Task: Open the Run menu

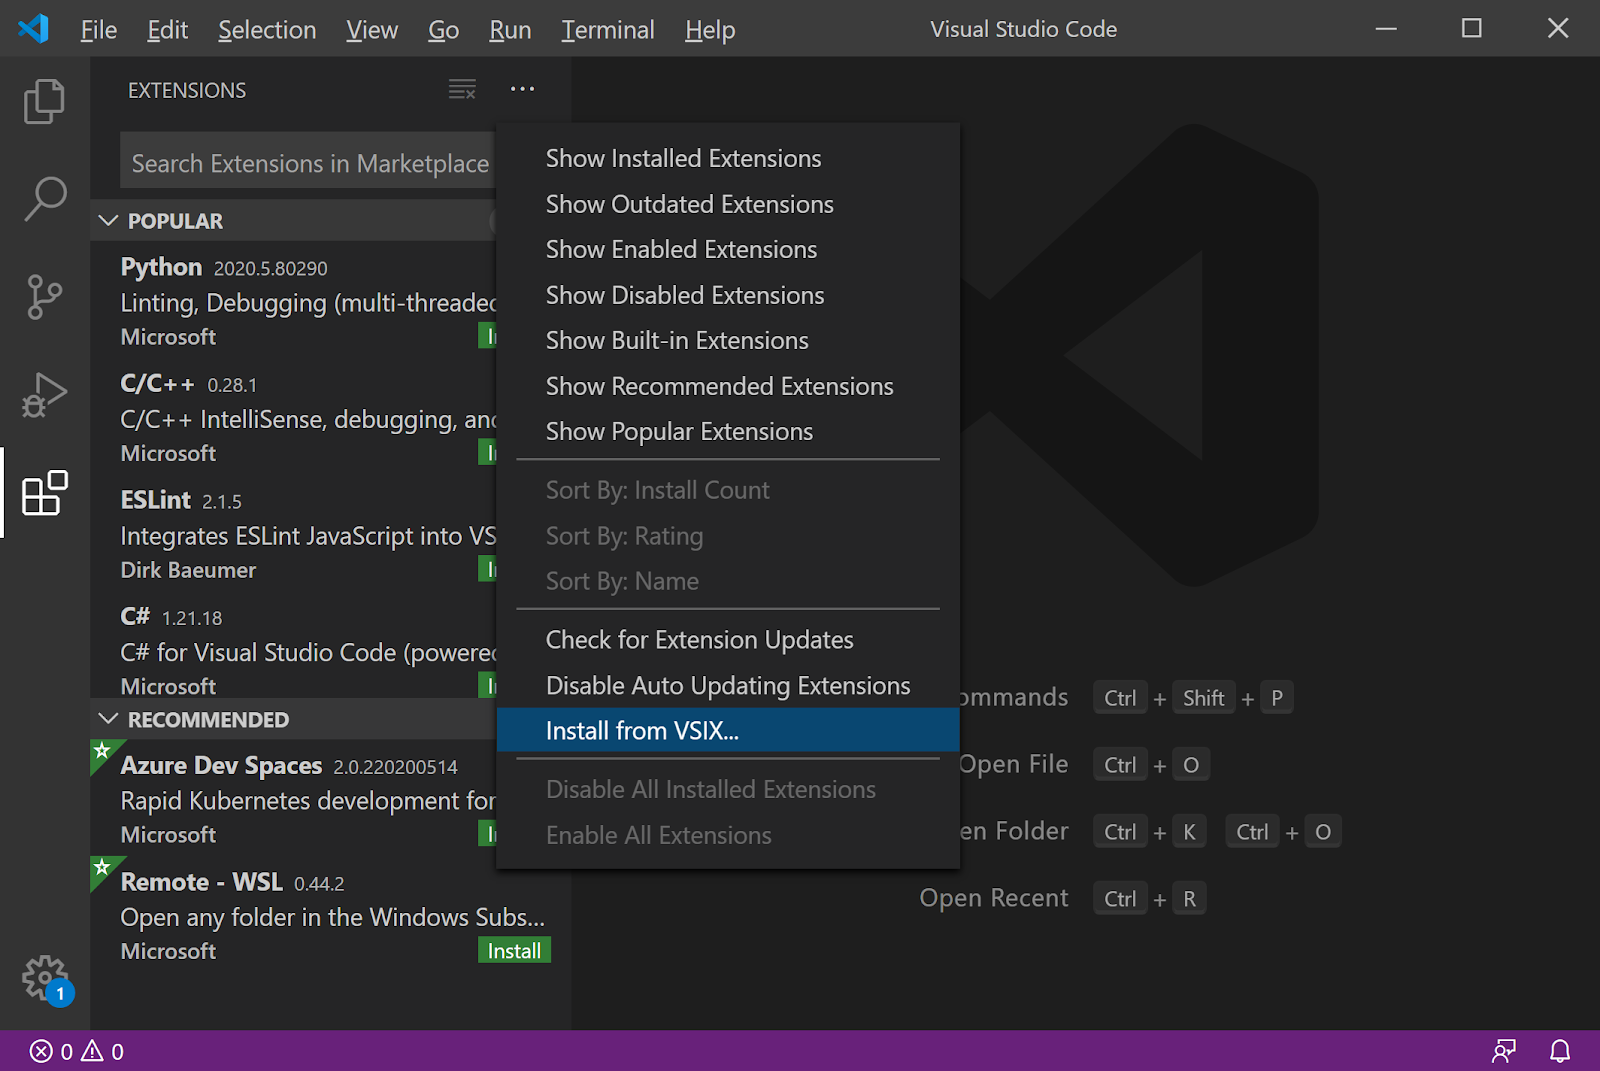Action: (510, 30)
